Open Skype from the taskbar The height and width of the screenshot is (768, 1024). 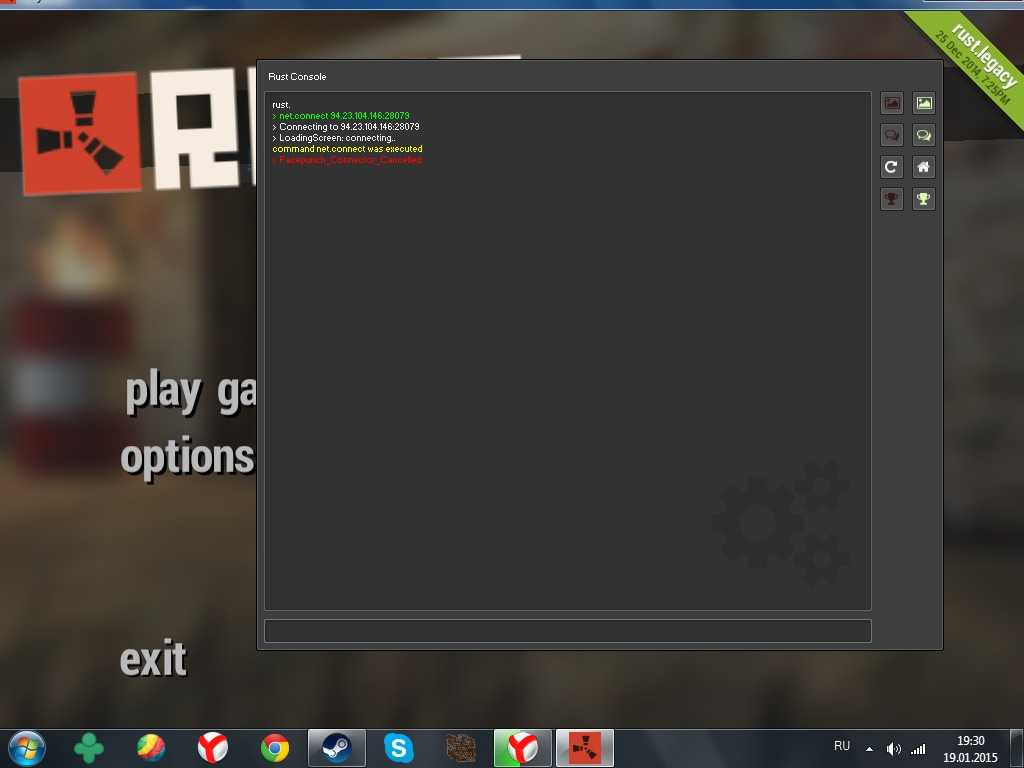tap(398, 748)
